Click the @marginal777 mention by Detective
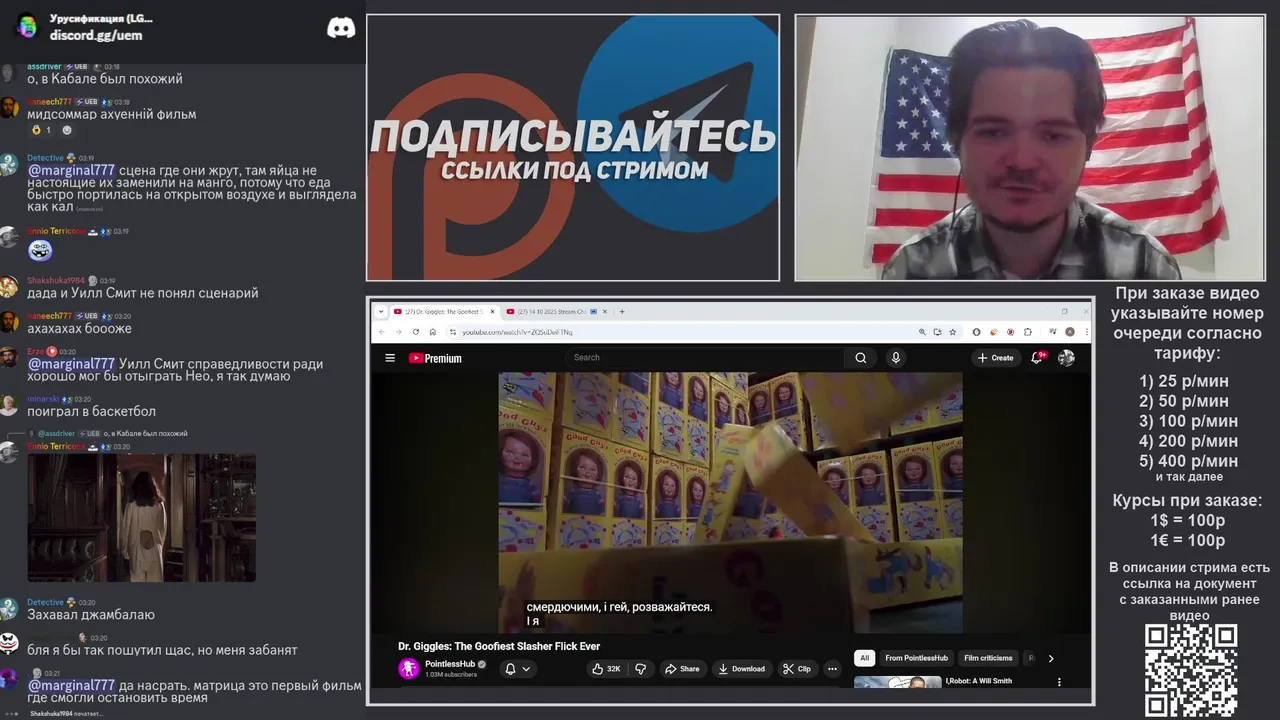1280x720 pixels. pos(71,170)
